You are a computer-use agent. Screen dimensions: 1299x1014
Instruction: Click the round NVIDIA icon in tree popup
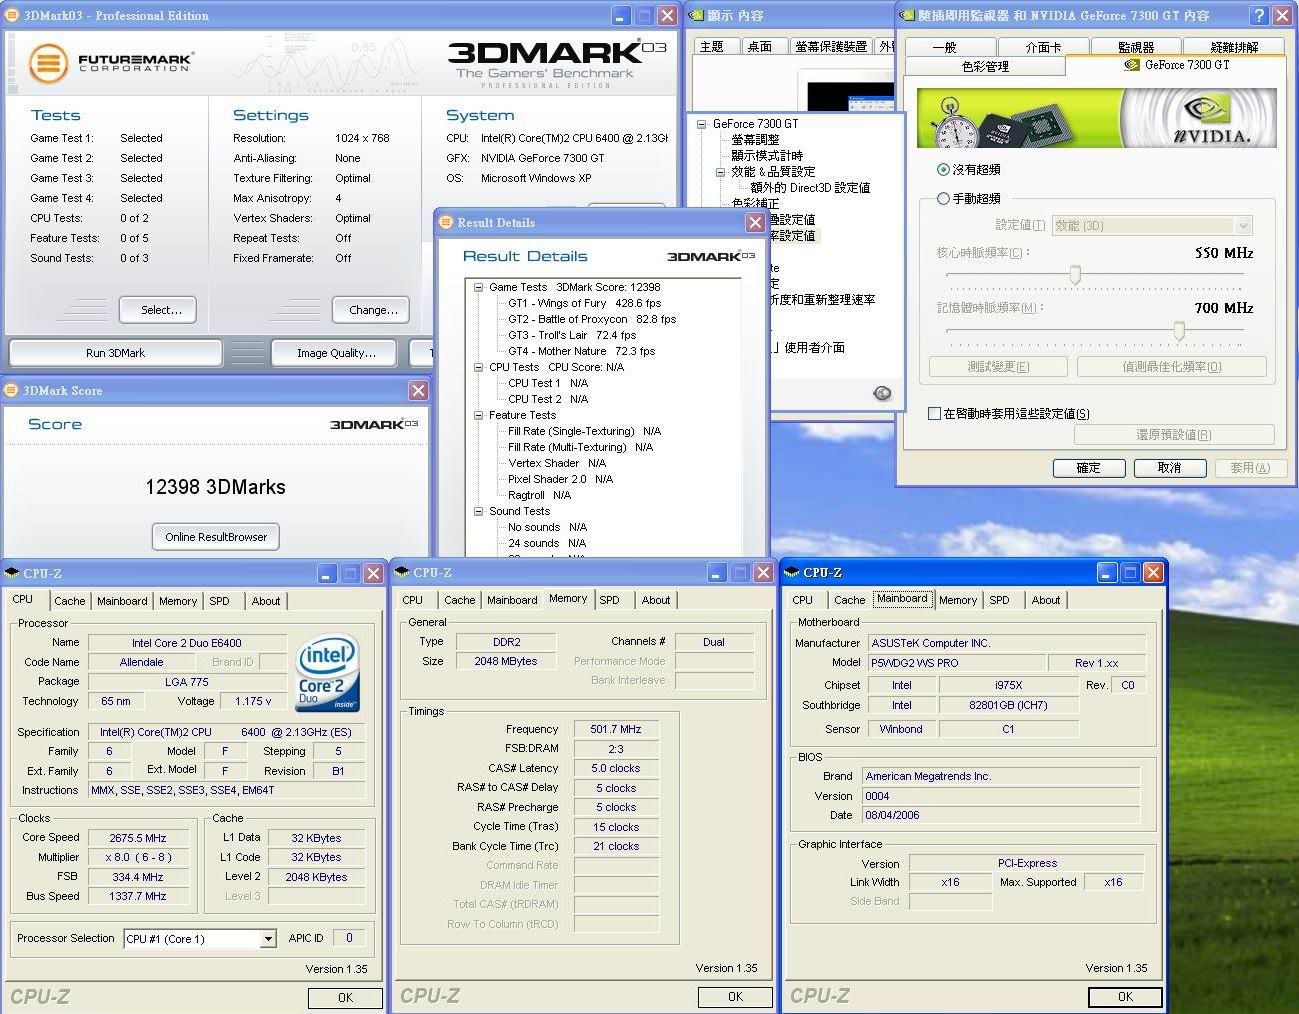882,393
